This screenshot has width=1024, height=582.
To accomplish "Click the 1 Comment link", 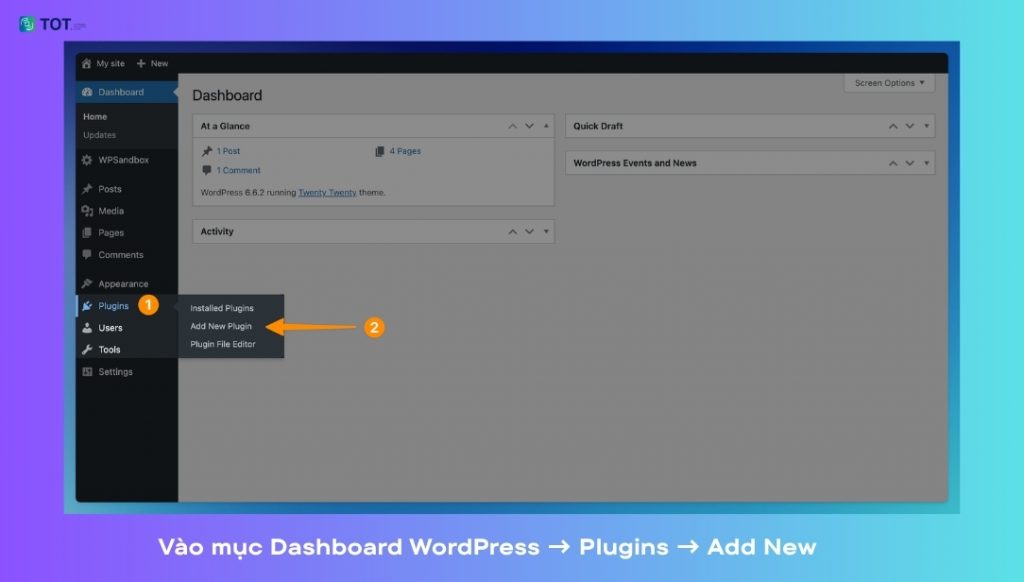I will [x=237, y=170].
